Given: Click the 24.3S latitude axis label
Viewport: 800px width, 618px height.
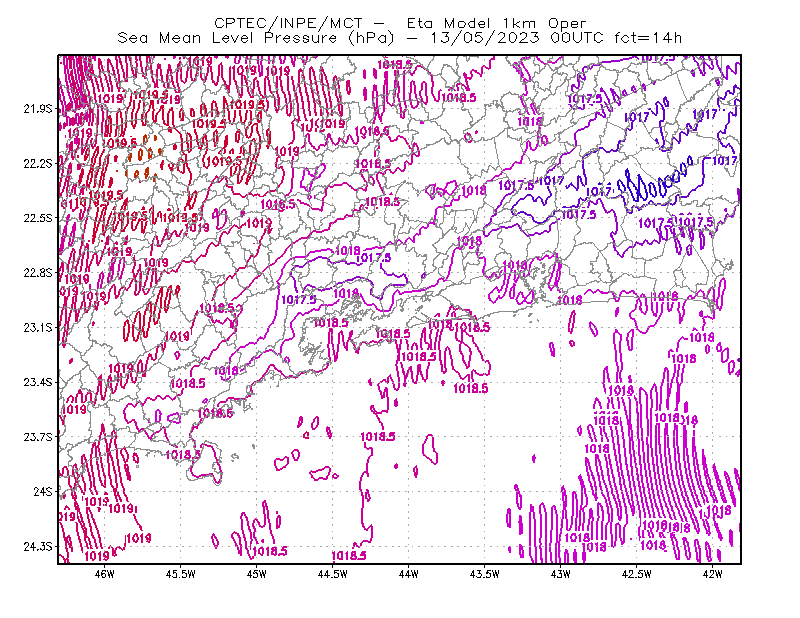Looking at the screenshot, I should [38, 547].
